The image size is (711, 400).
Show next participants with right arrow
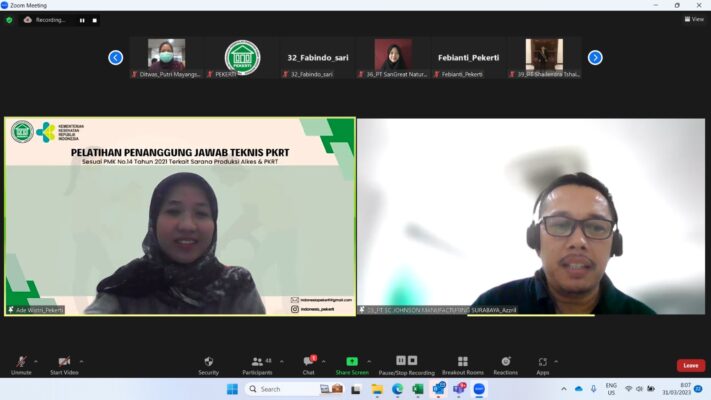[x=595, y=57]
